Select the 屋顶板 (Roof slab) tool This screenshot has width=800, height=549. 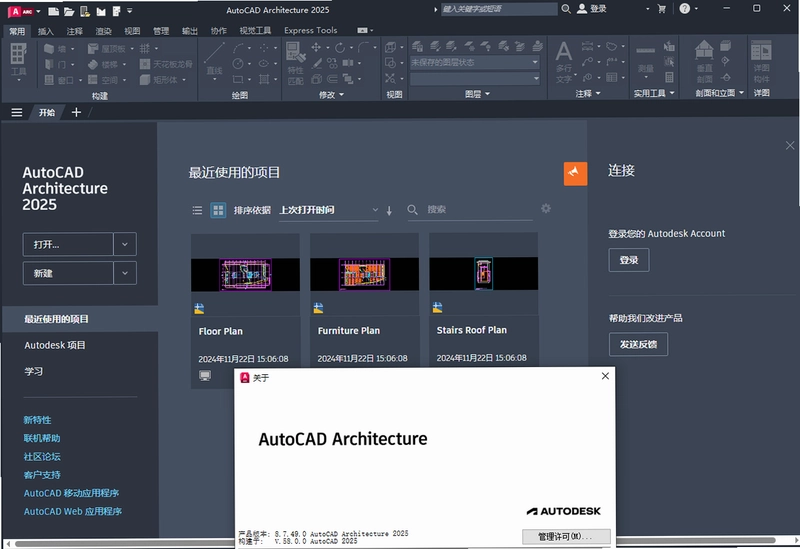107,49
